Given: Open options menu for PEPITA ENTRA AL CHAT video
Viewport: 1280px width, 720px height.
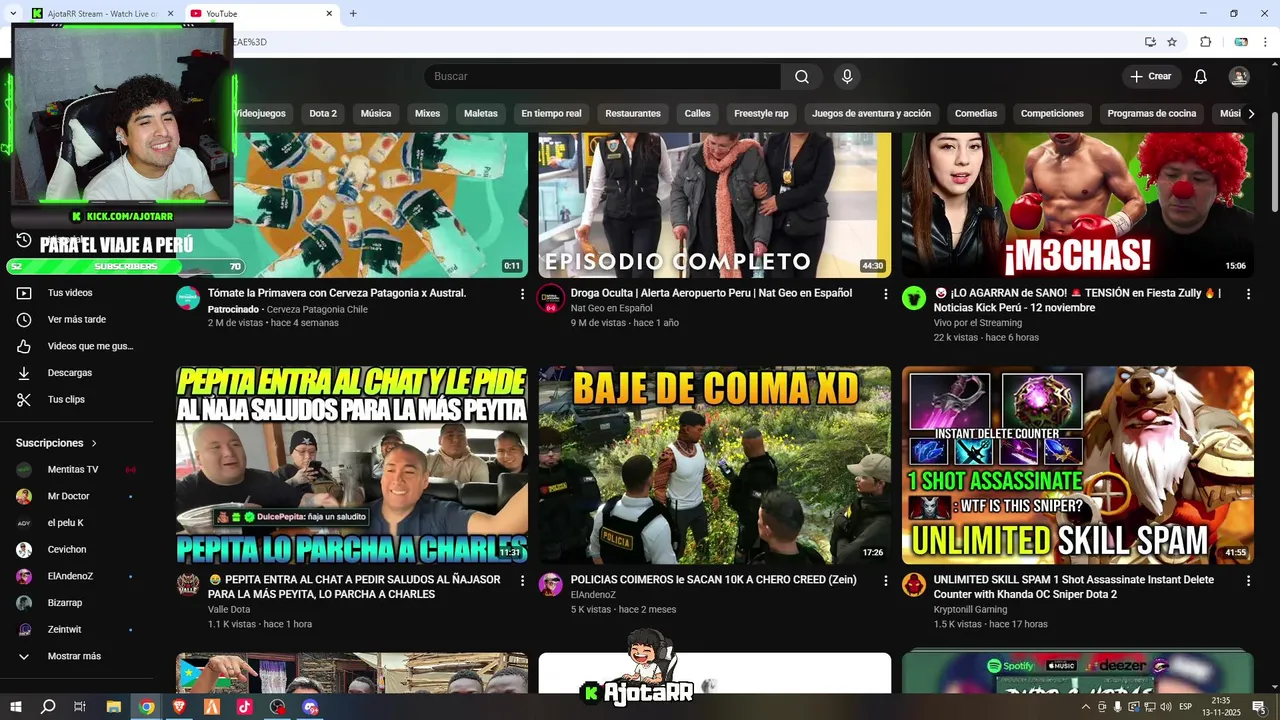Looking at the screenshot, I should pos(522,580).
